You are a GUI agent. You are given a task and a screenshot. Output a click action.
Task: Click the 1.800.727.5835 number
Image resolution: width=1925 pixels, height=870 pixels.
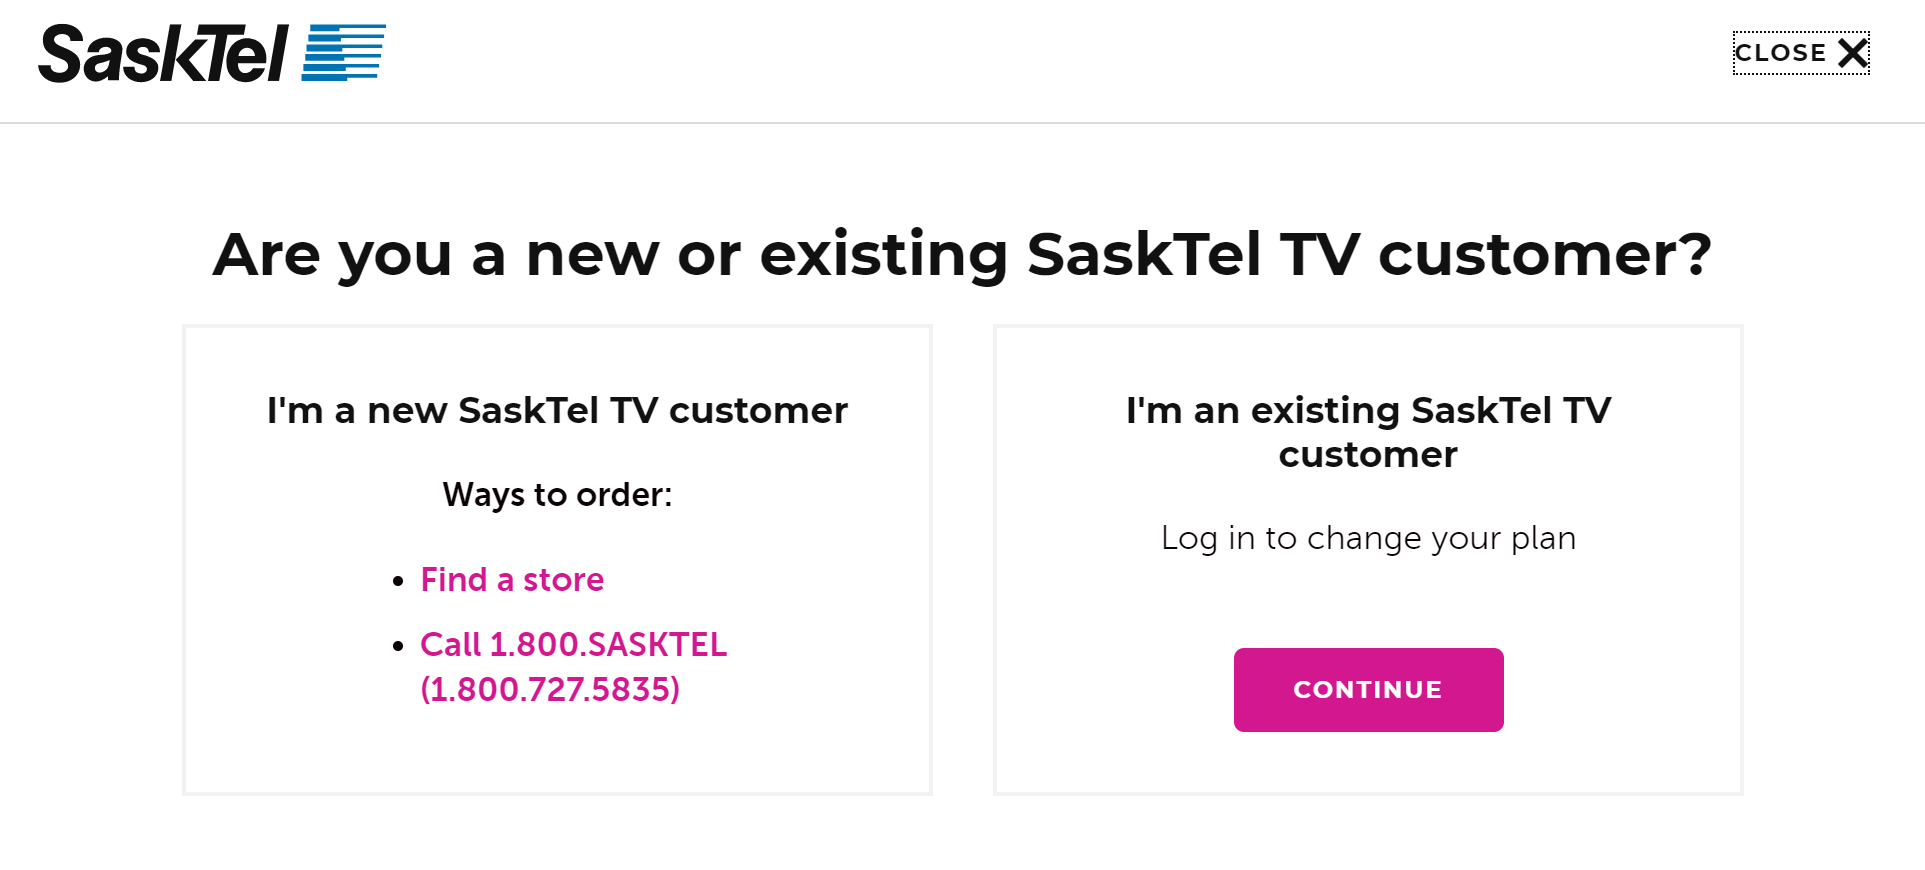click(551, 689)
